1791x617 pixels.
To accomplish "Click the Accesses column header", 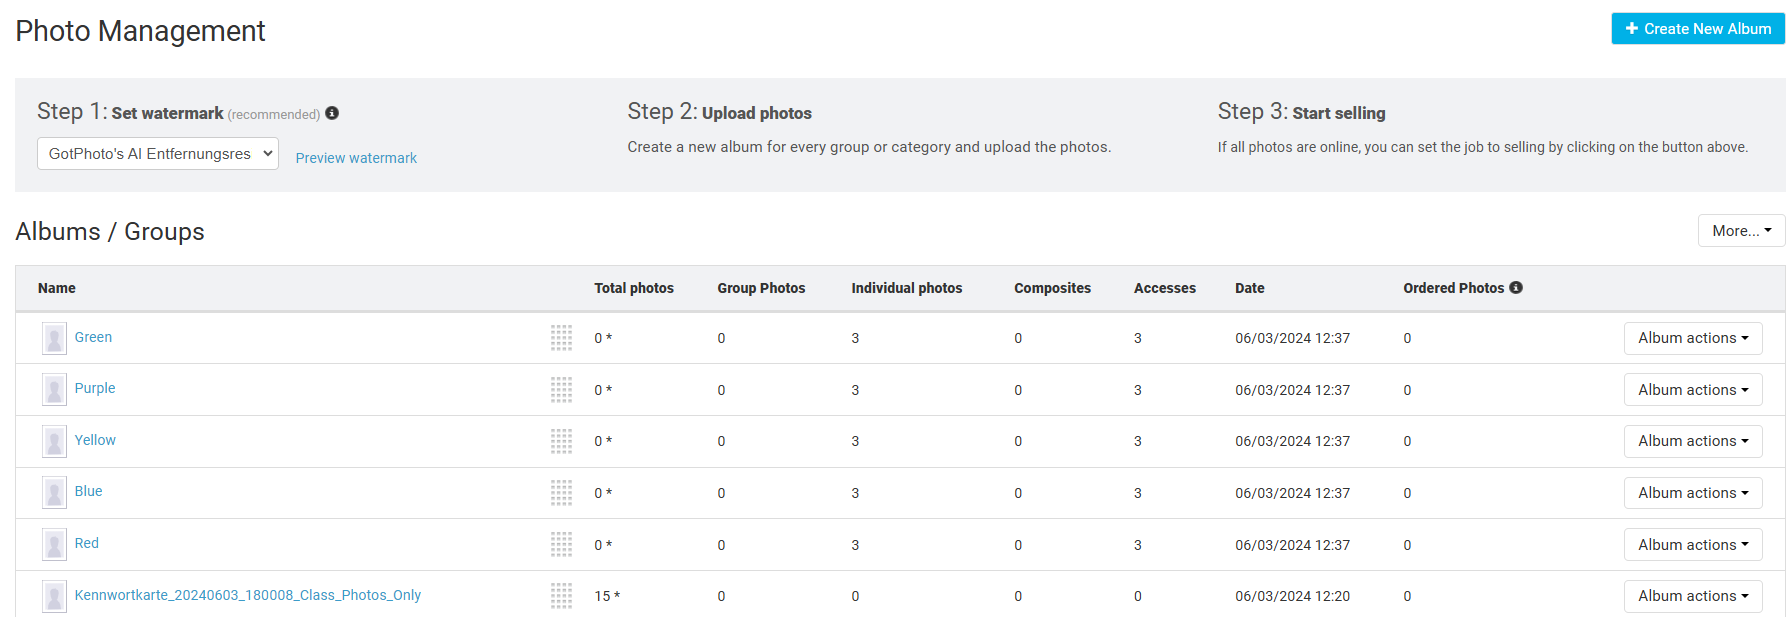I will click(x=1165, y=288).
